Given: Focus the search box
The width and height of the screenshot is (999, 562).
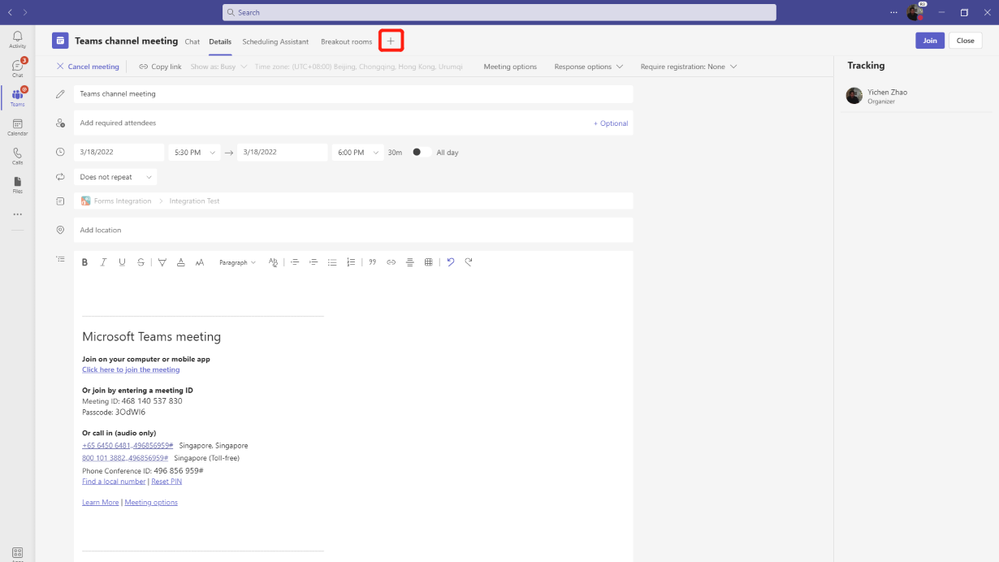Looking at the screenshot, I should 499,12.
